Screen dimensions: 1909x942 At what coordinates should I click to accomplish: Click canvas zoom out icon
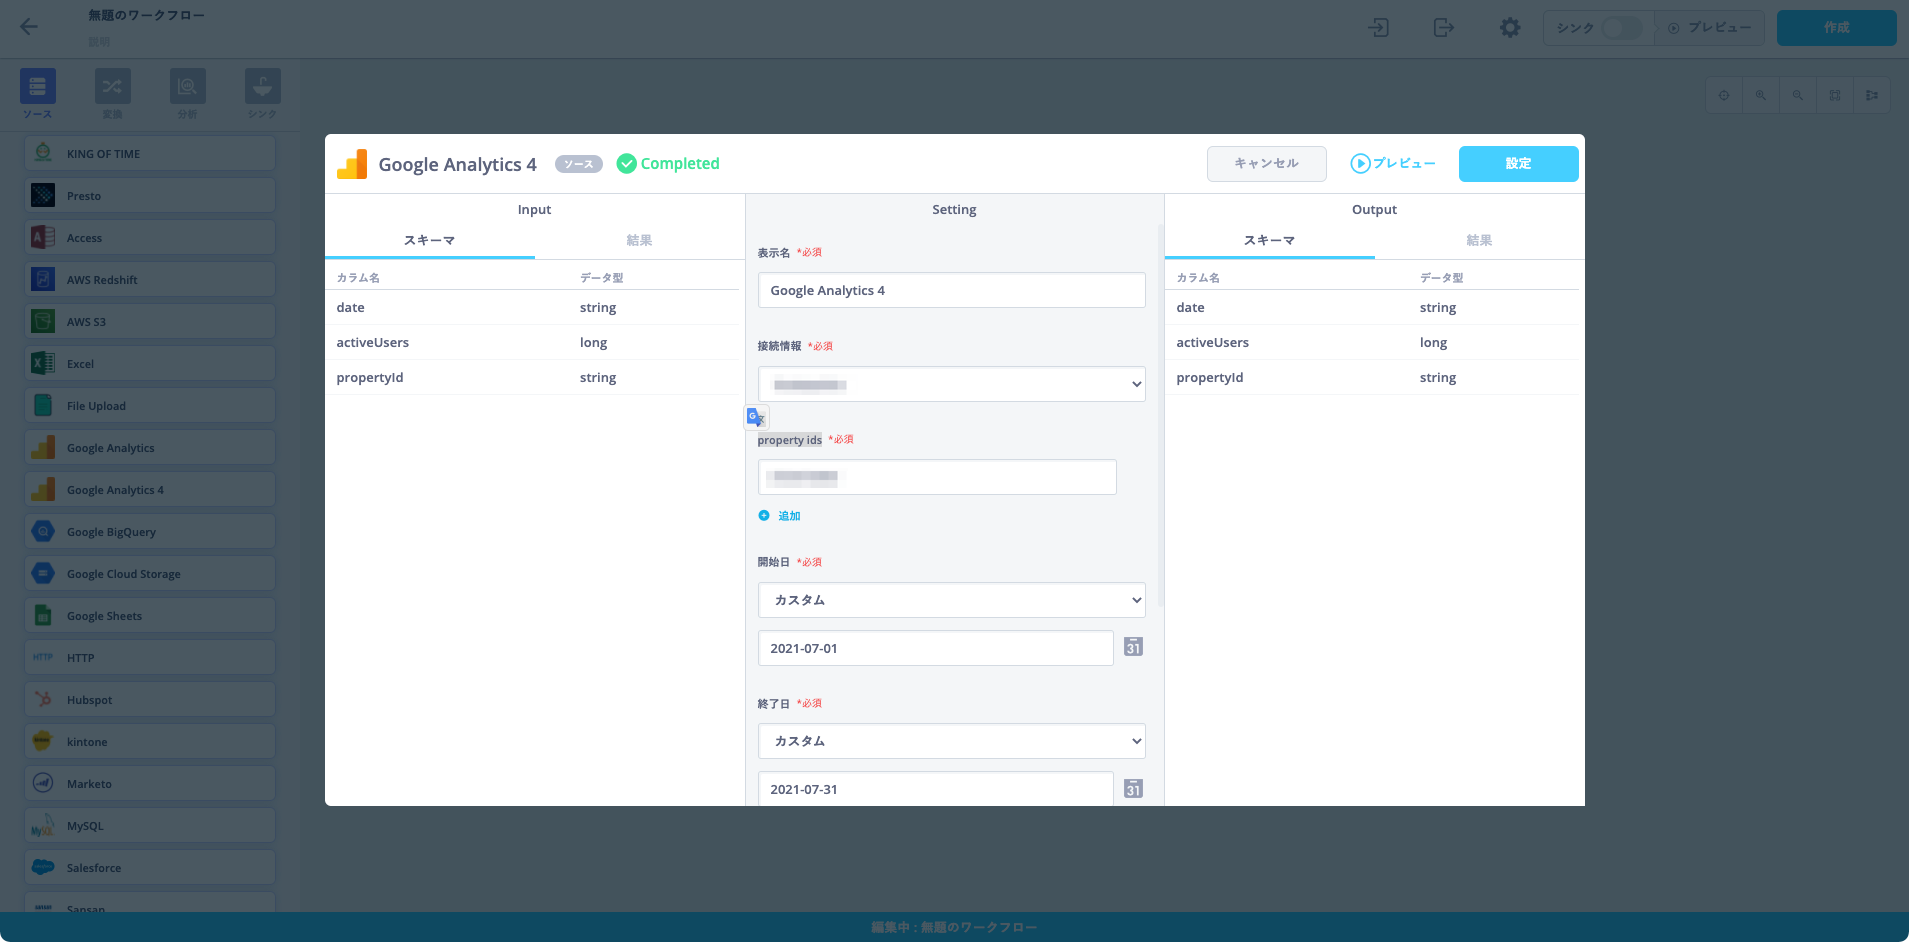click(x=1797, y=95)
